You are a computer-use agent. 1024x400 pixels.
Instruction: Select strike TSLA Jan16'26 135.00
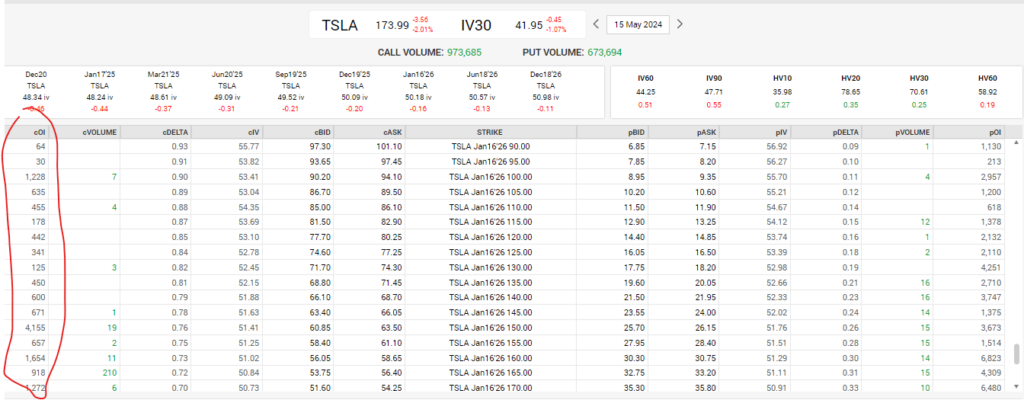tap(490, 283)
